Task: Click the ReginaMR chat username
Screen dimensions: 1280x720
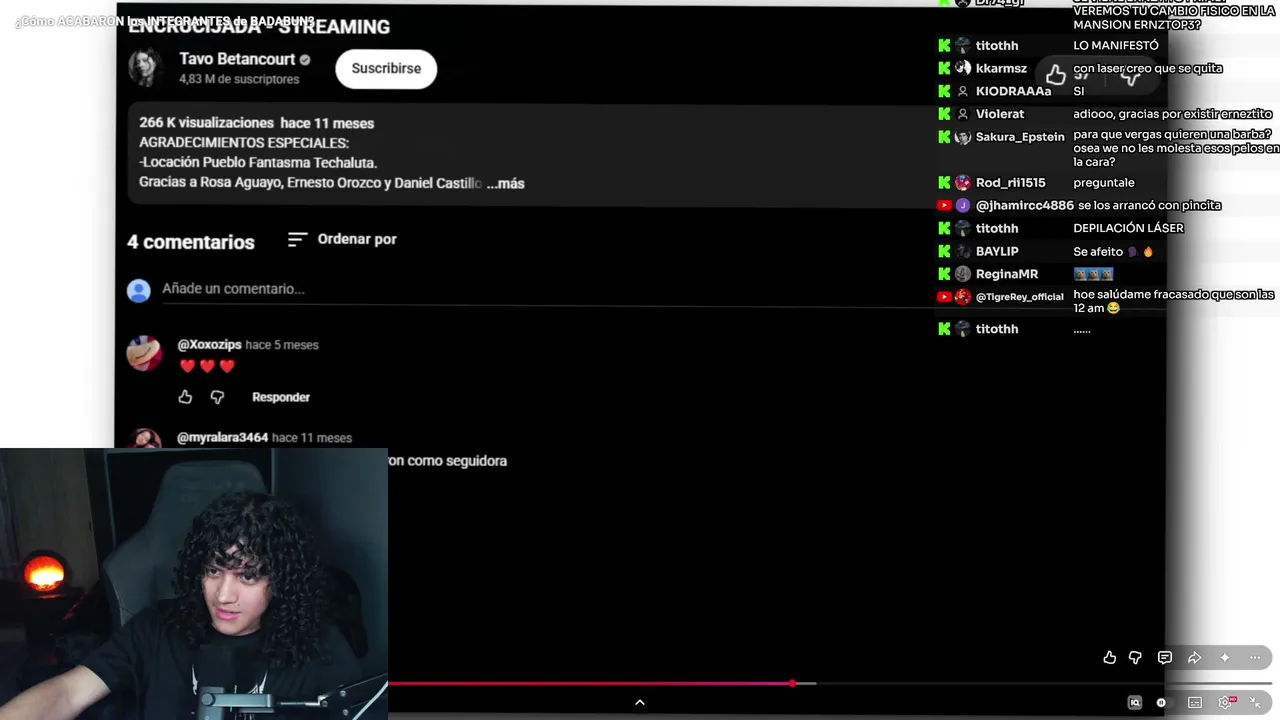Action: 1007,274
